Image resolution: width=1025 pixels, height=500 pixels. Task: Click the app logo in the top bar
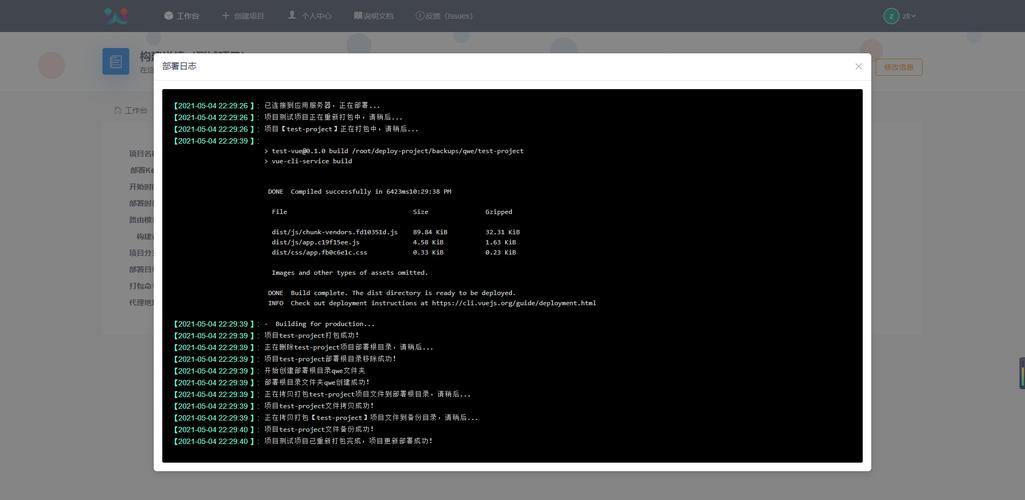[116, 16]
